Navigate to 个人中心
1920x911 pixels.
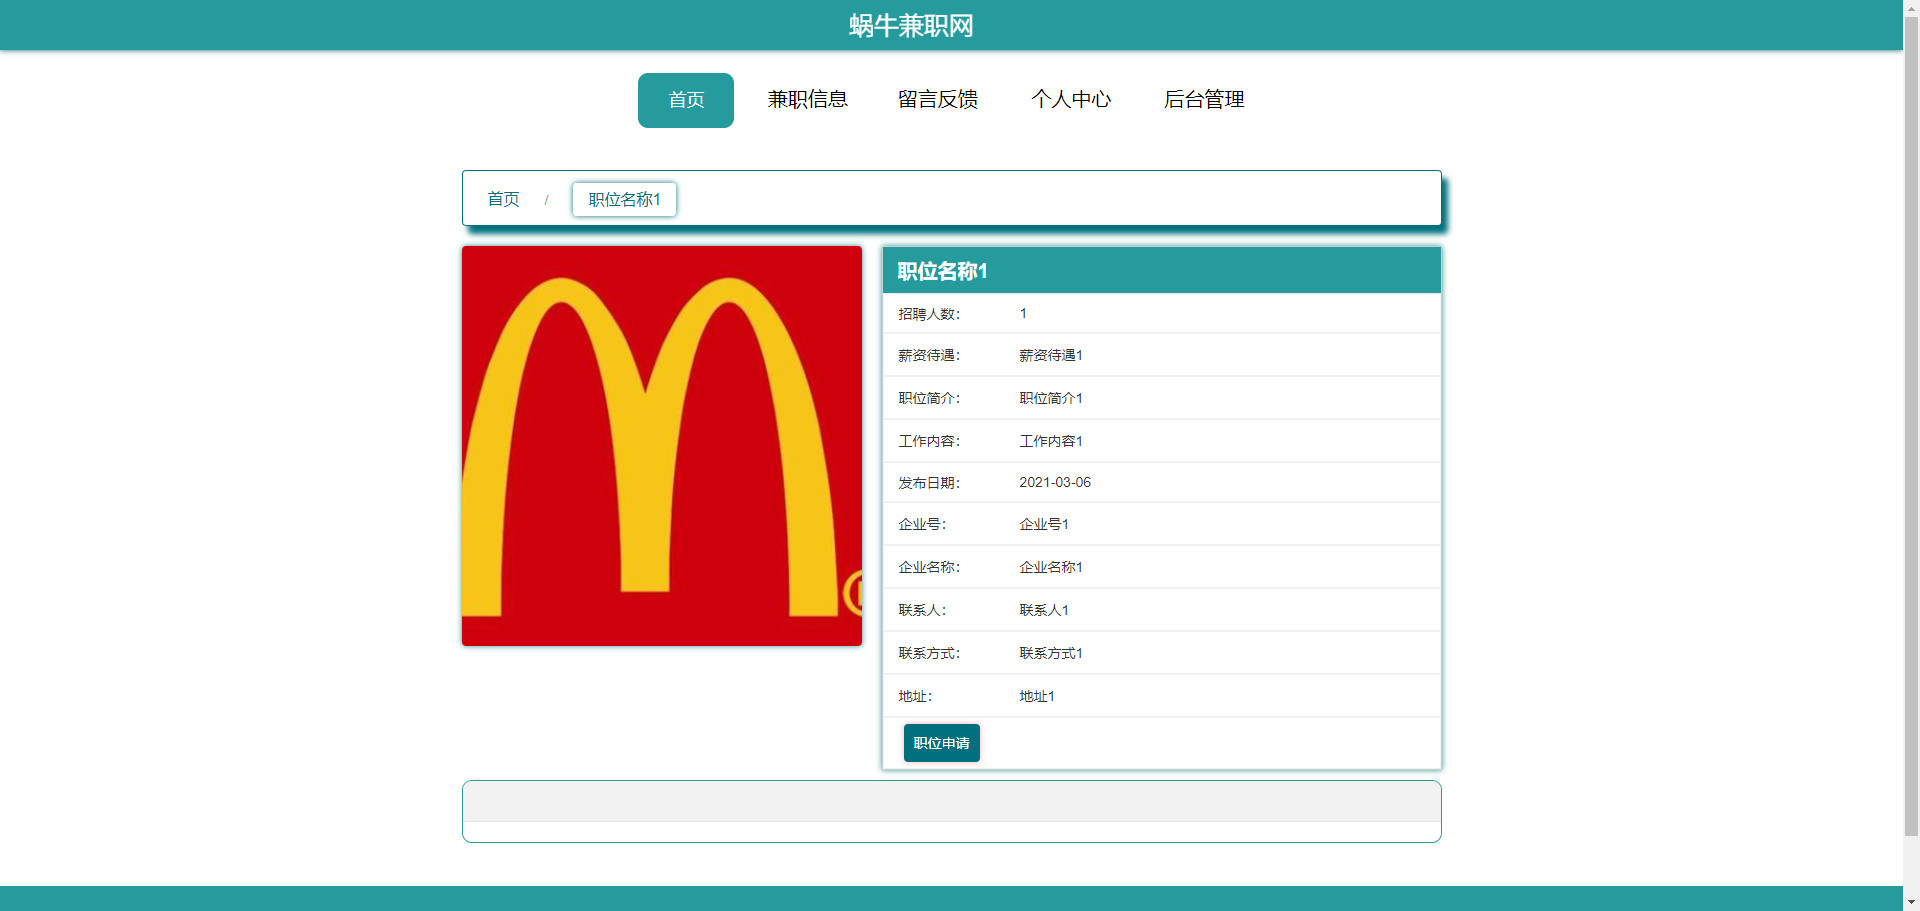pyautogui.click(x=1071, y=100)
